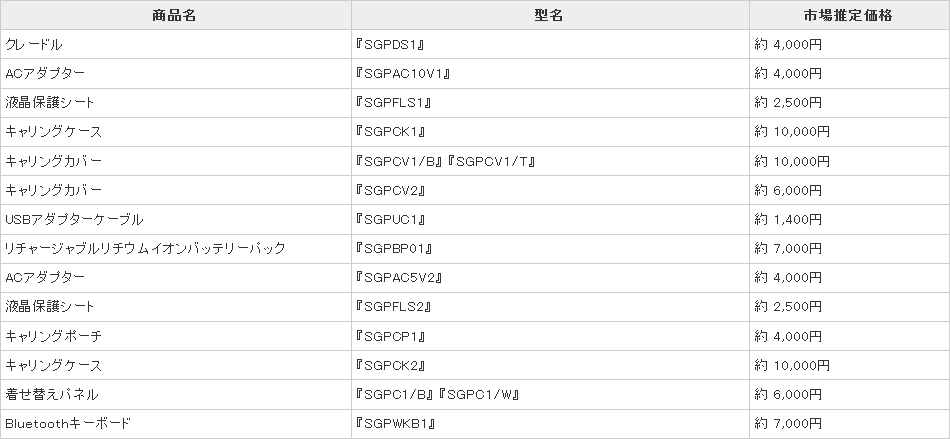Select the Bluetoothキーボード product name
Viewport: 950px width, 439px height.
click(67, 424)
